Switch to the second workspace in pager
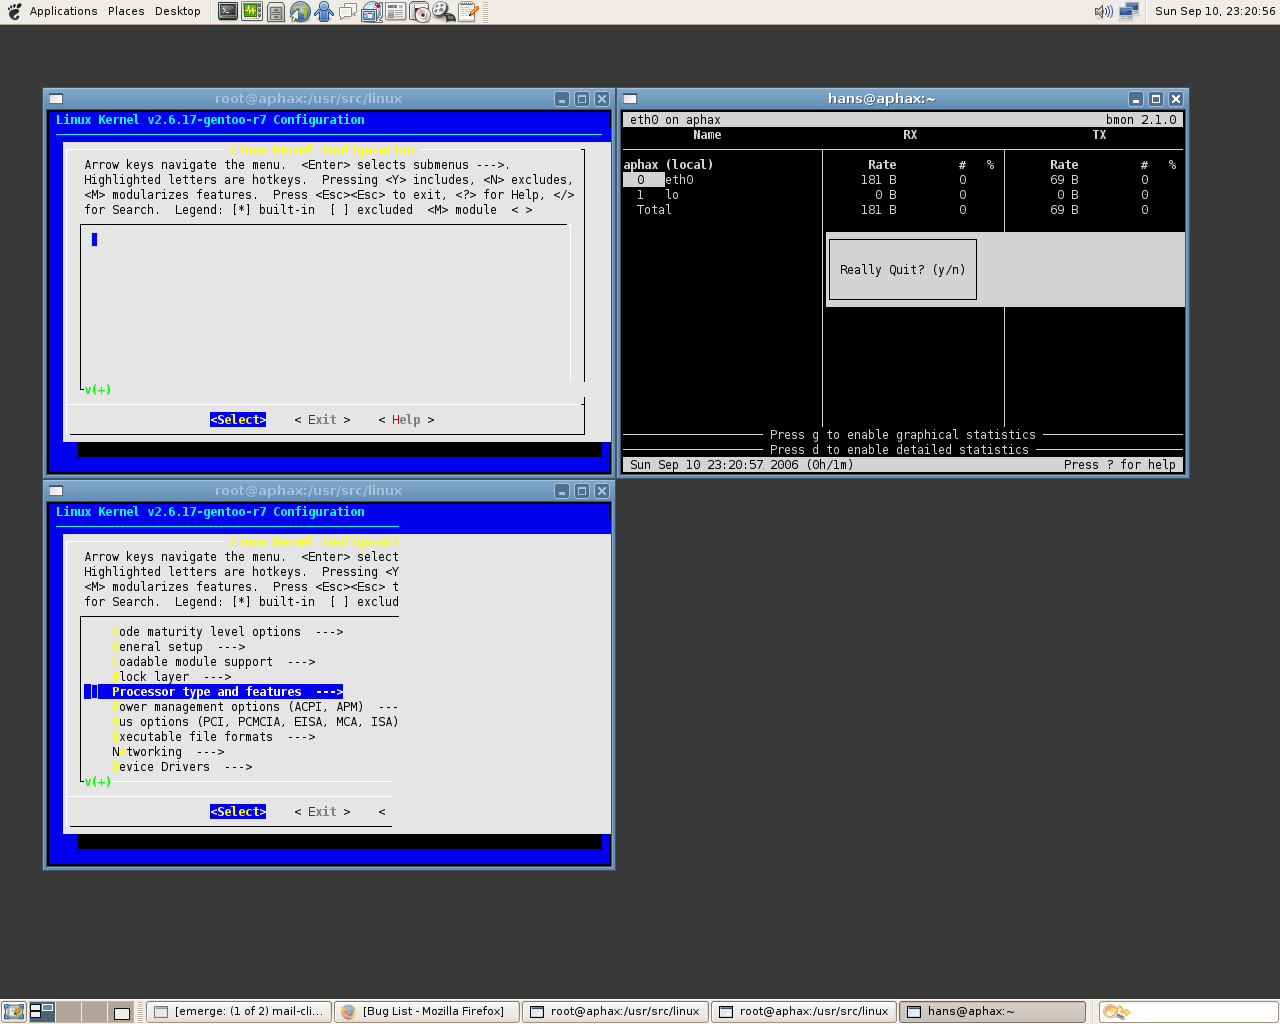The image size is (1280, 1024). (68, 1012)
